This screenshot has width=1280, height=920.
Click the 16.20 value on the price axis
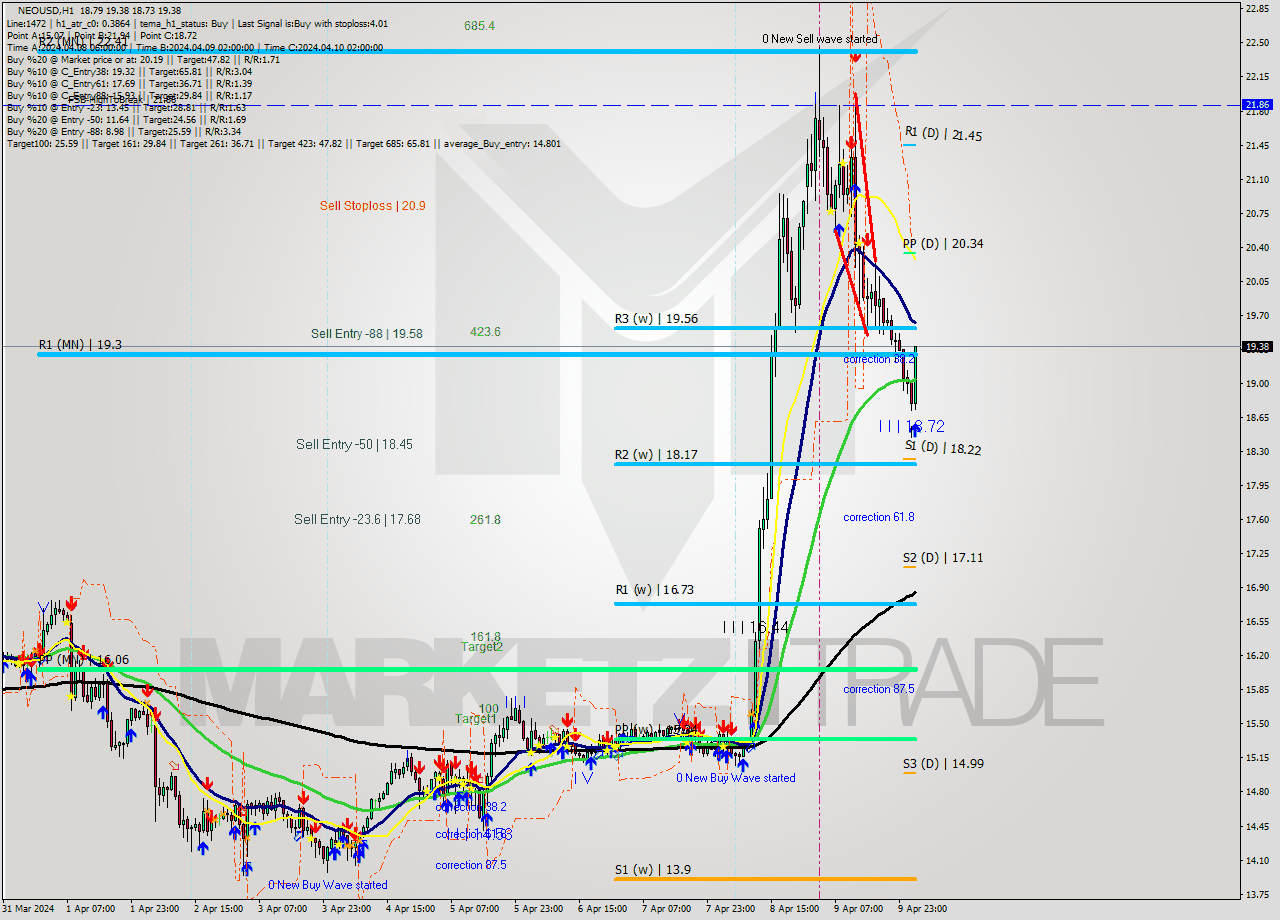pyautogui.click(x=1257, y=656)
